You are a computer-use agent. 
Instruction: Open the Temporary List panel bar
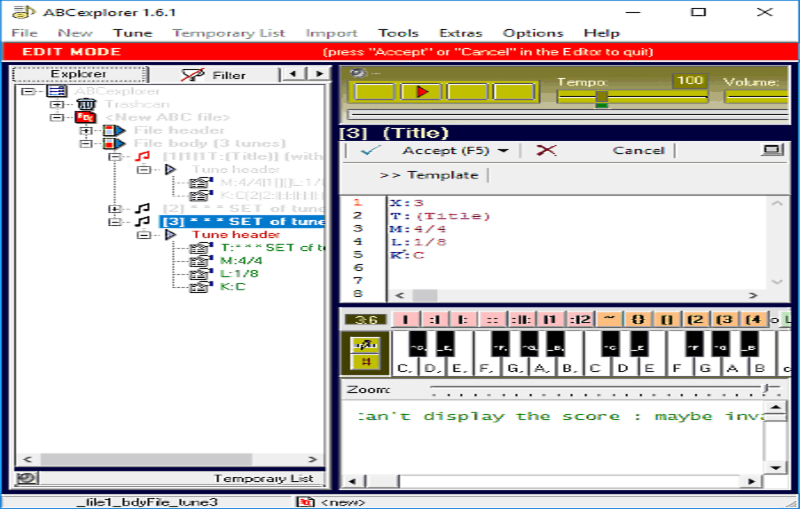pyautogui.click(x=170, y=478)
